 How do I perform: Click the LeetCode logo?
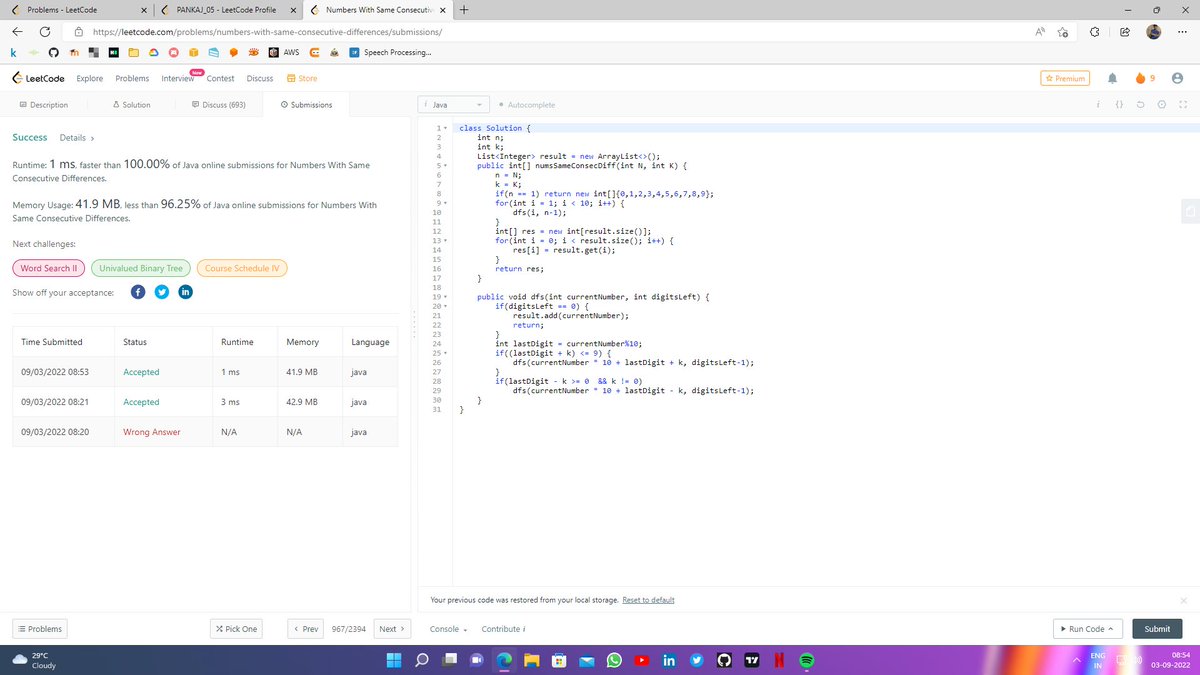pos(39,78)
